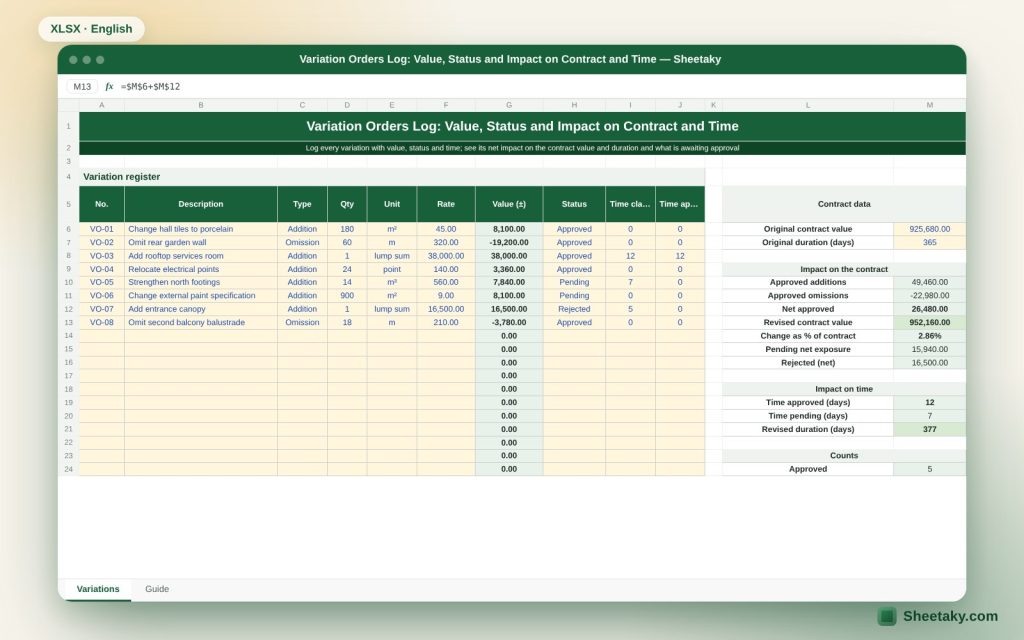Select Net approved value 26,480.00

point(929,309)
